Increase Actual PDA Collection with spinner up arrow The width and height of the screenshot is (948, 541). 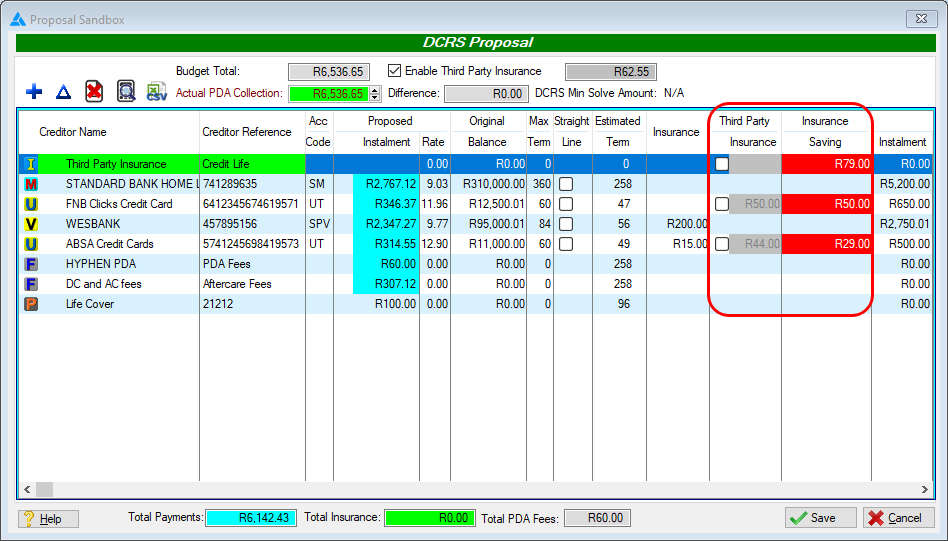coord(375,90)
